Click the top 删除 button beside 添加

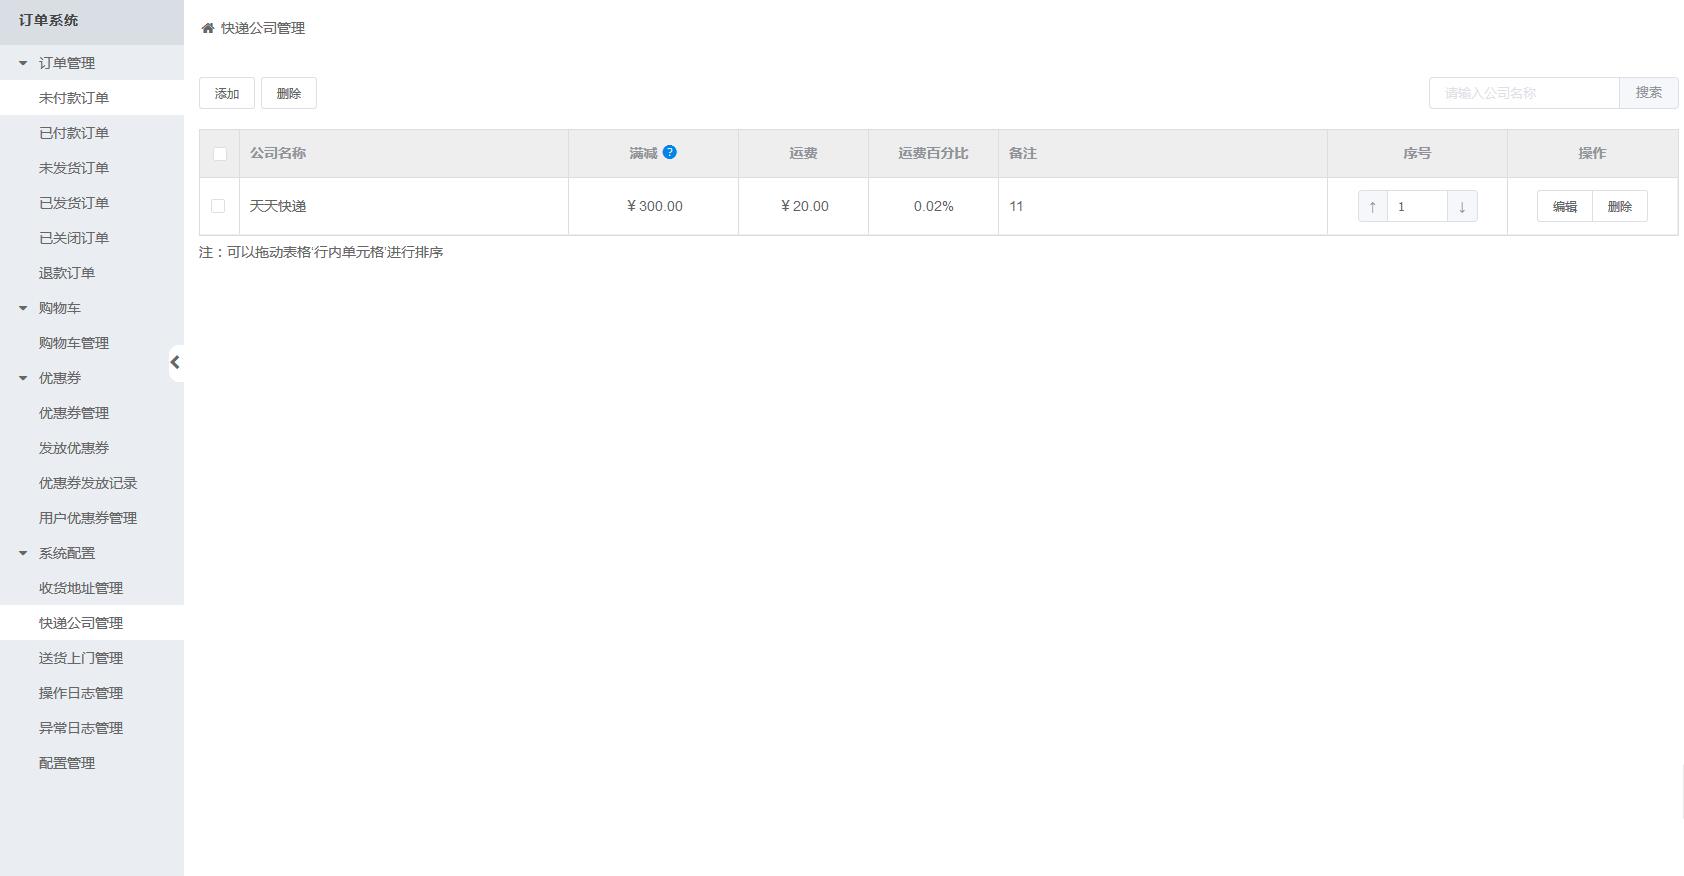click(289, 93)
